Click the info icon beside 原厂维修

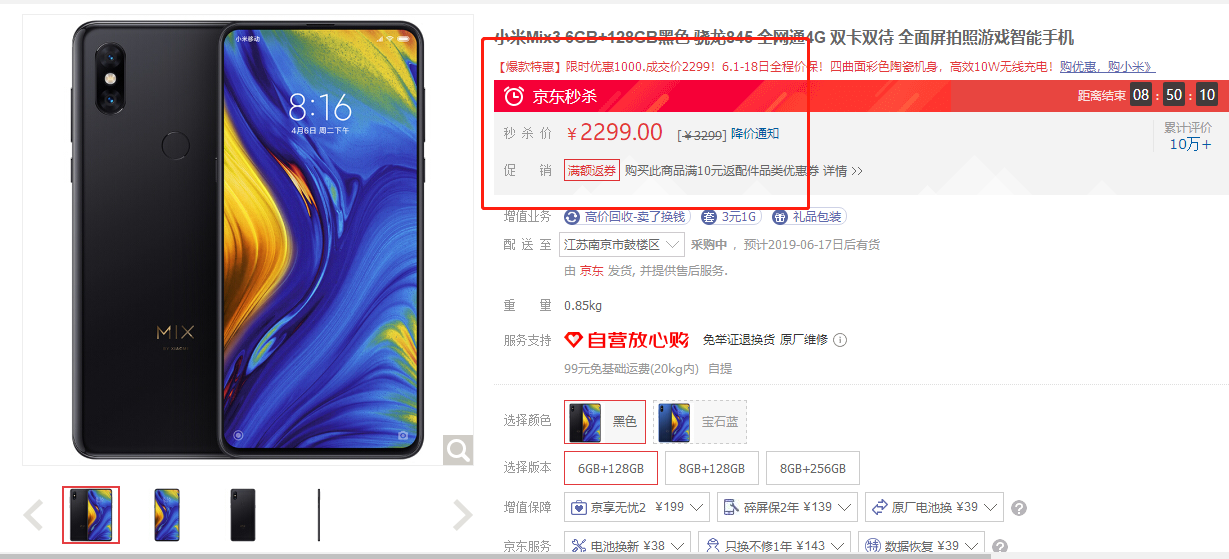point(840,340)
